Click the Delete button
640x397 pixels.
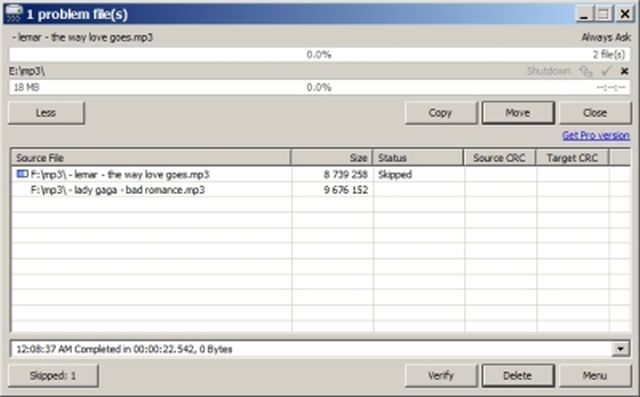click(518, 375)
